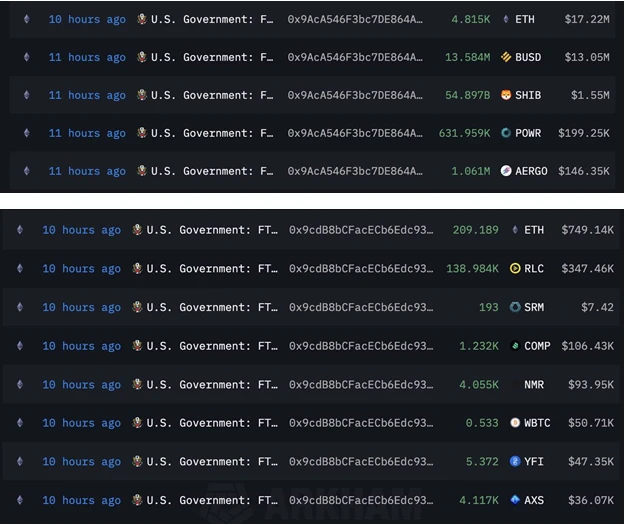
Task: Click the Ethereum chain icon in the NMR row
Action: point(20,384)
